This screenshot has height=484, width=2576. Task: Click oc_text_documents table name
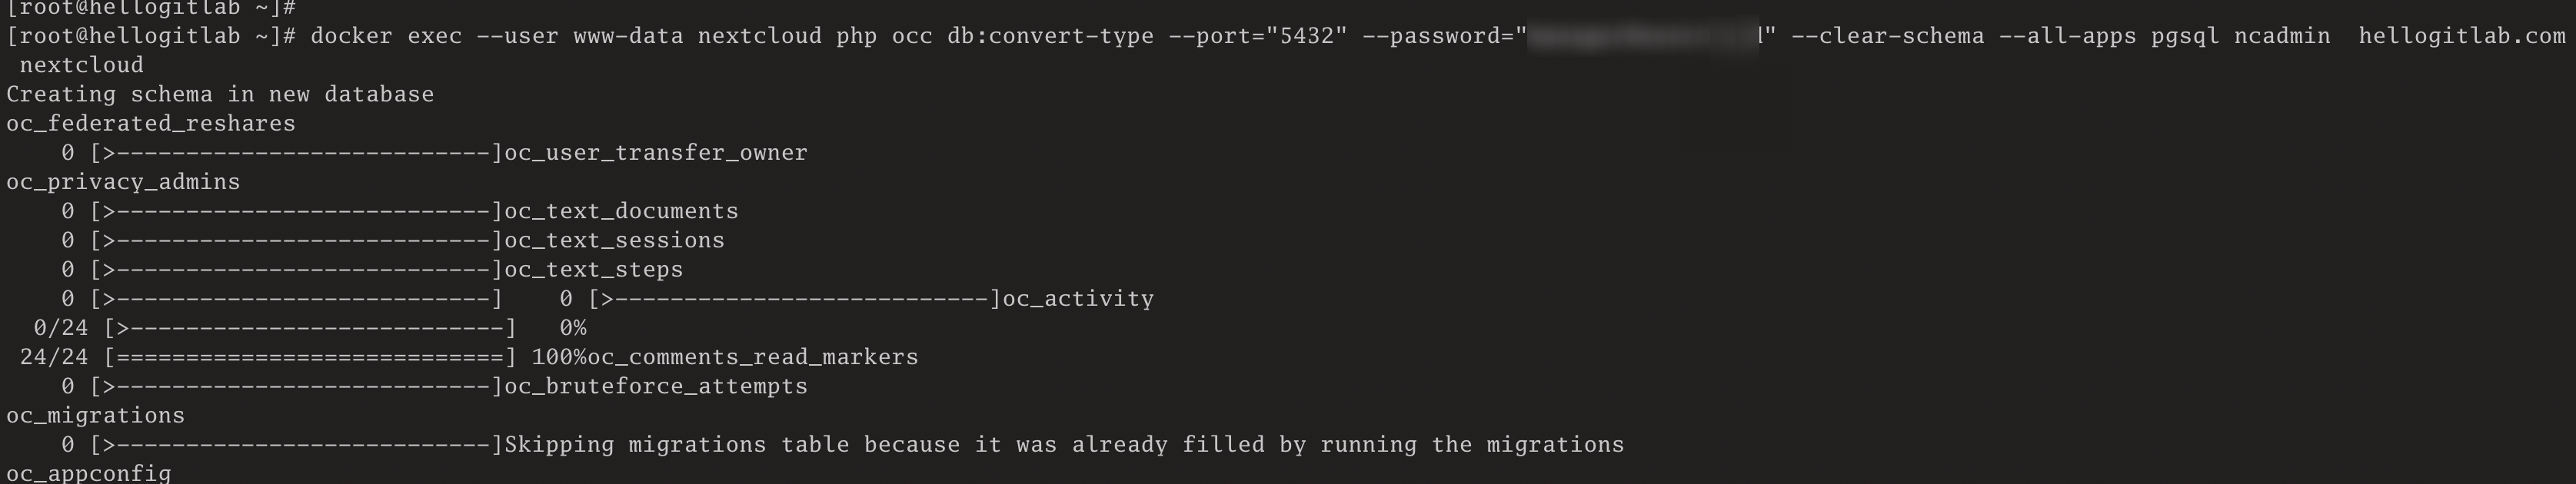tap(621, 211)
